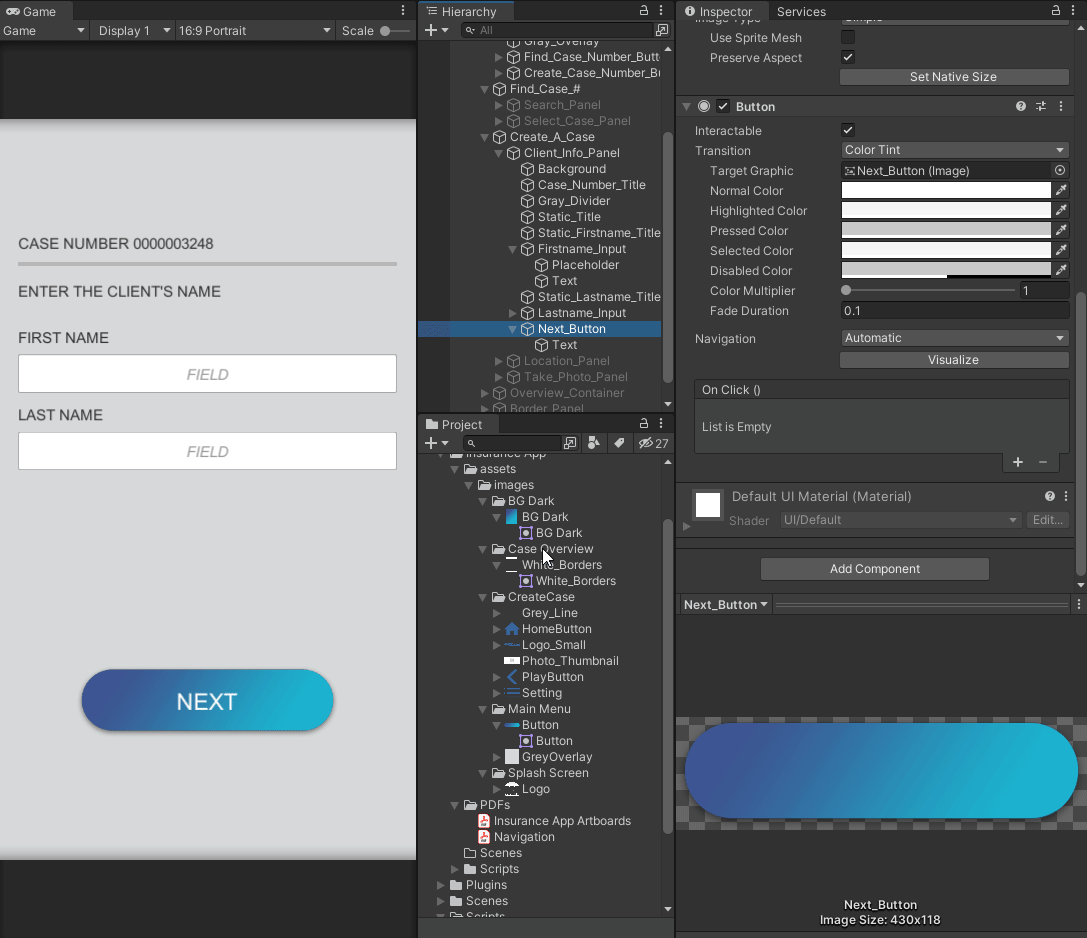Select Client_Info_Panel in the Hierarchy
This screenshot has width=1087, height=938.
pos(571,153)
